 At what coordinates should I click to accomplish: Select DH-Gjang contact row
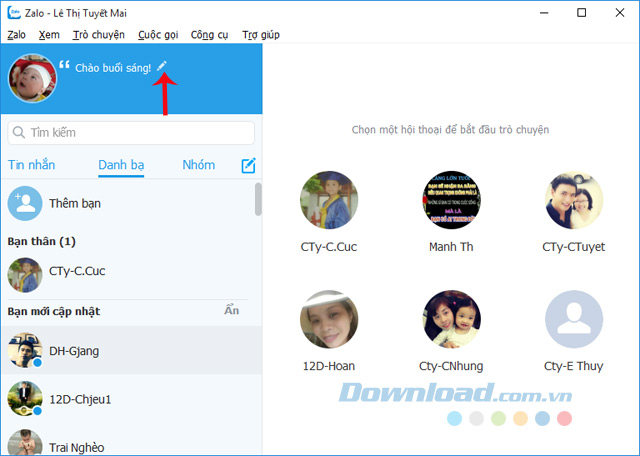[131, 350]
